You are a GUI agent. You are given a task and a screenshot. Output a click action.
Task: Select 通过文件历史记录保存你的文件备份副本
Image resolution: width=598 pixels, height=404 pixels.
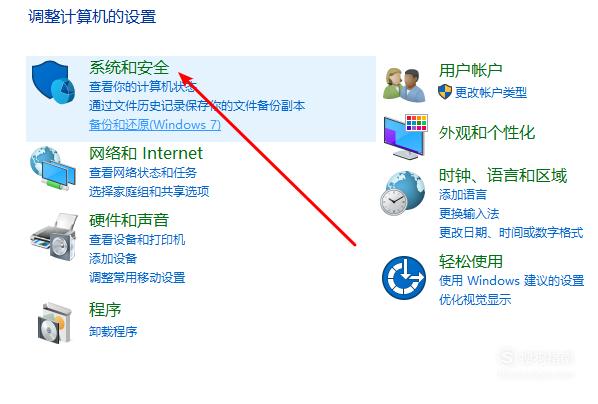(x=197, y=106)
